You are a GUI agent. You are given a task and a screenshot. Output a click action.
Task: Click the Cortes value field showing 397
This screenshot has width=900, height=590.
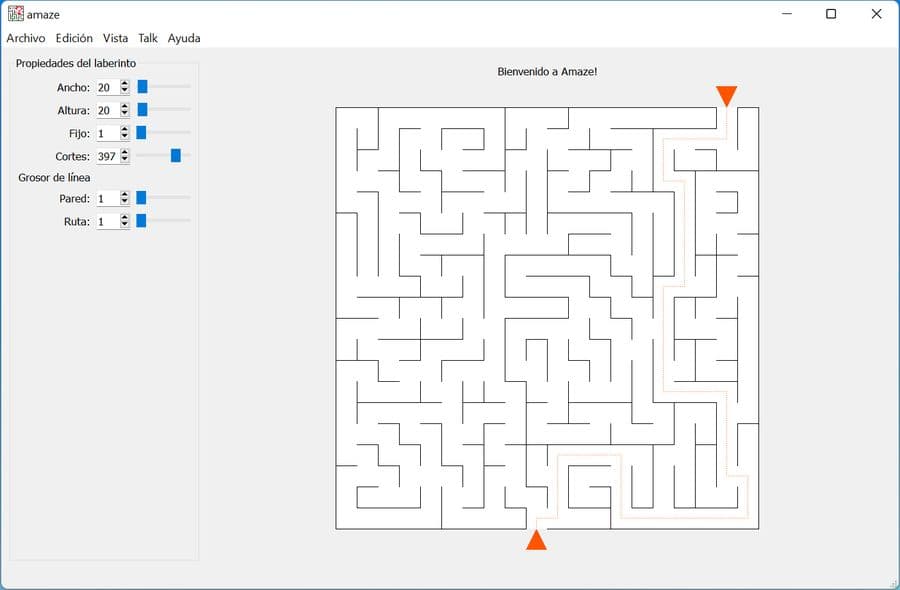pyautogui.click(x=107, y=156)
